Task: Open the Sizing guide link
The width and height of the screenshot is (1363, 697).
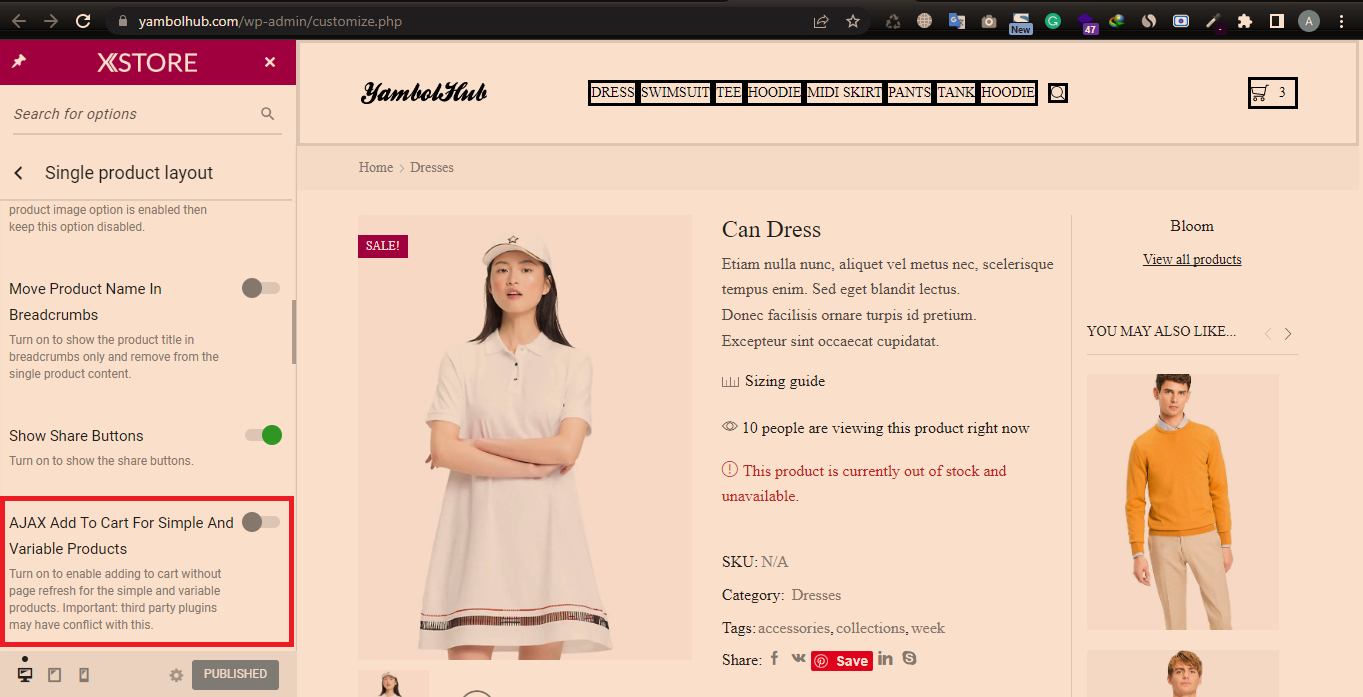Action: (785, 381)
